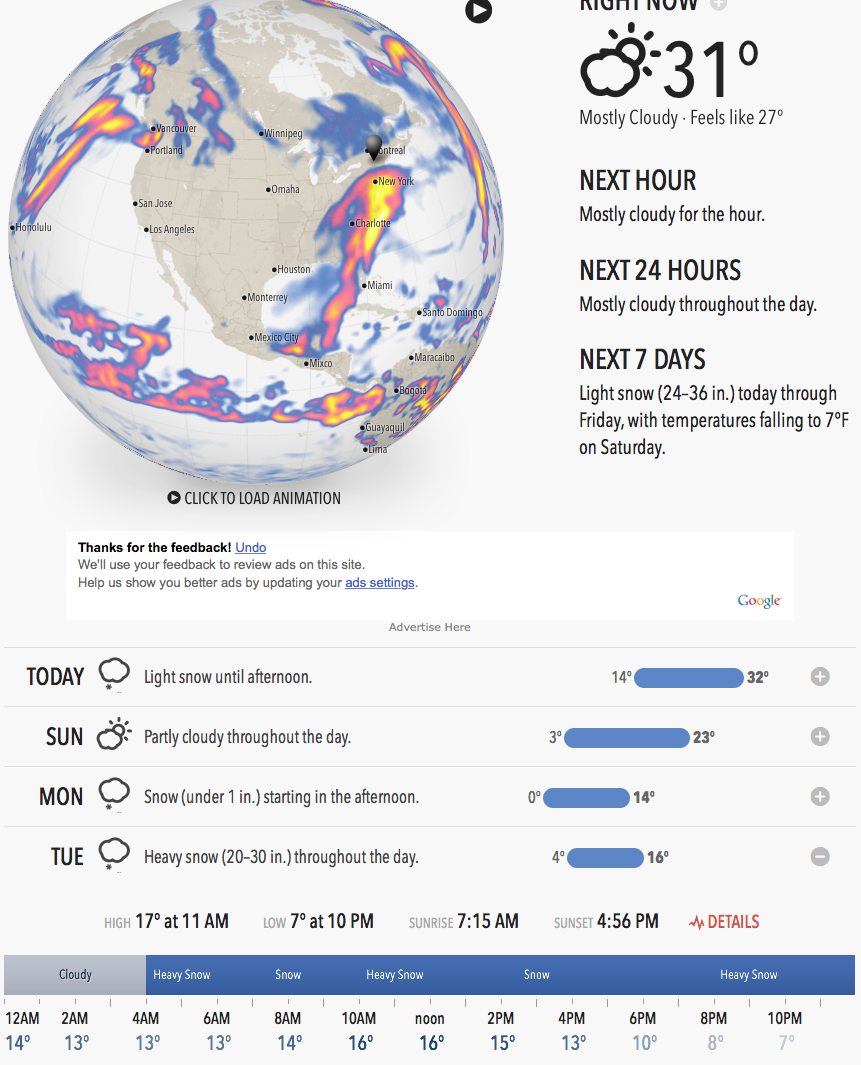Click the Undo feedback link
Screen dimensions: 861x1065
pyautogui.click(x=251, y=547)
